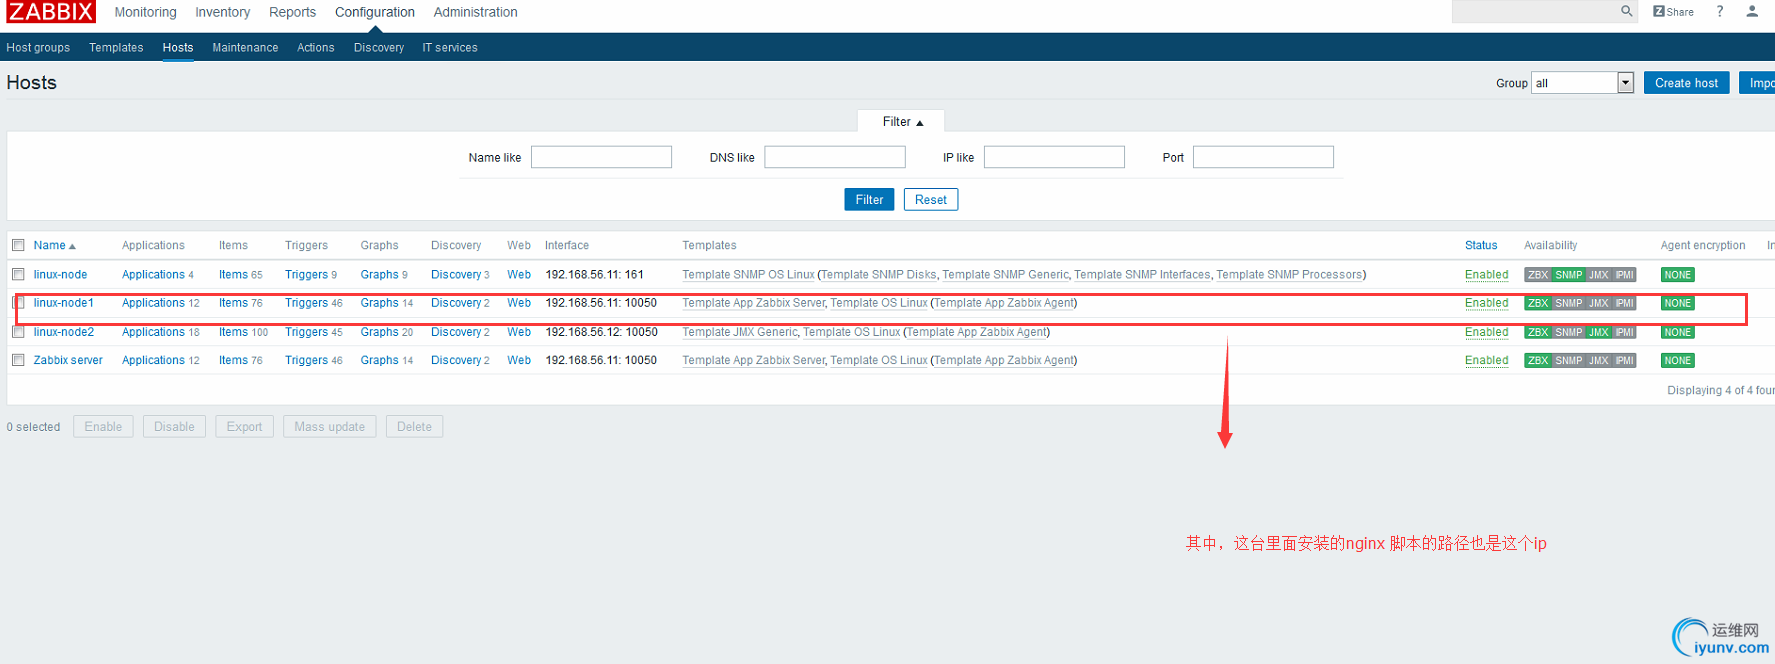1775x664 pixels.
Task: Open Triggers for linux-node
Action: click(x=306, y=275)
